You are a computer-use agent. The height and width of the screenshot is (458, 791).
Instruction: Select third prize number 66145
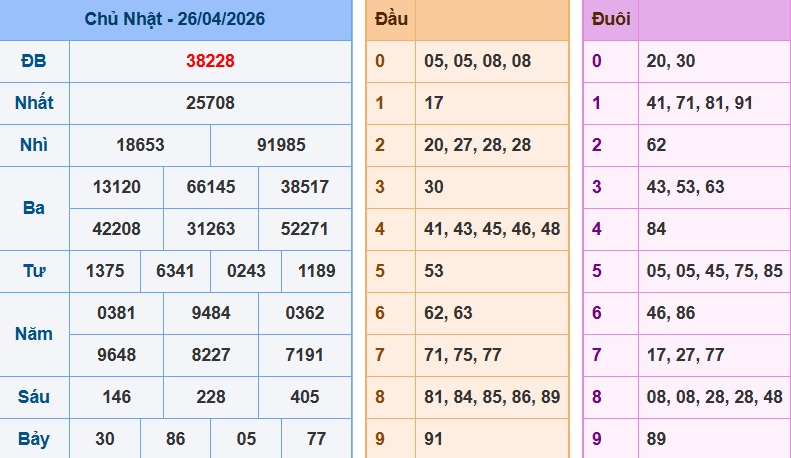point(210,187)
